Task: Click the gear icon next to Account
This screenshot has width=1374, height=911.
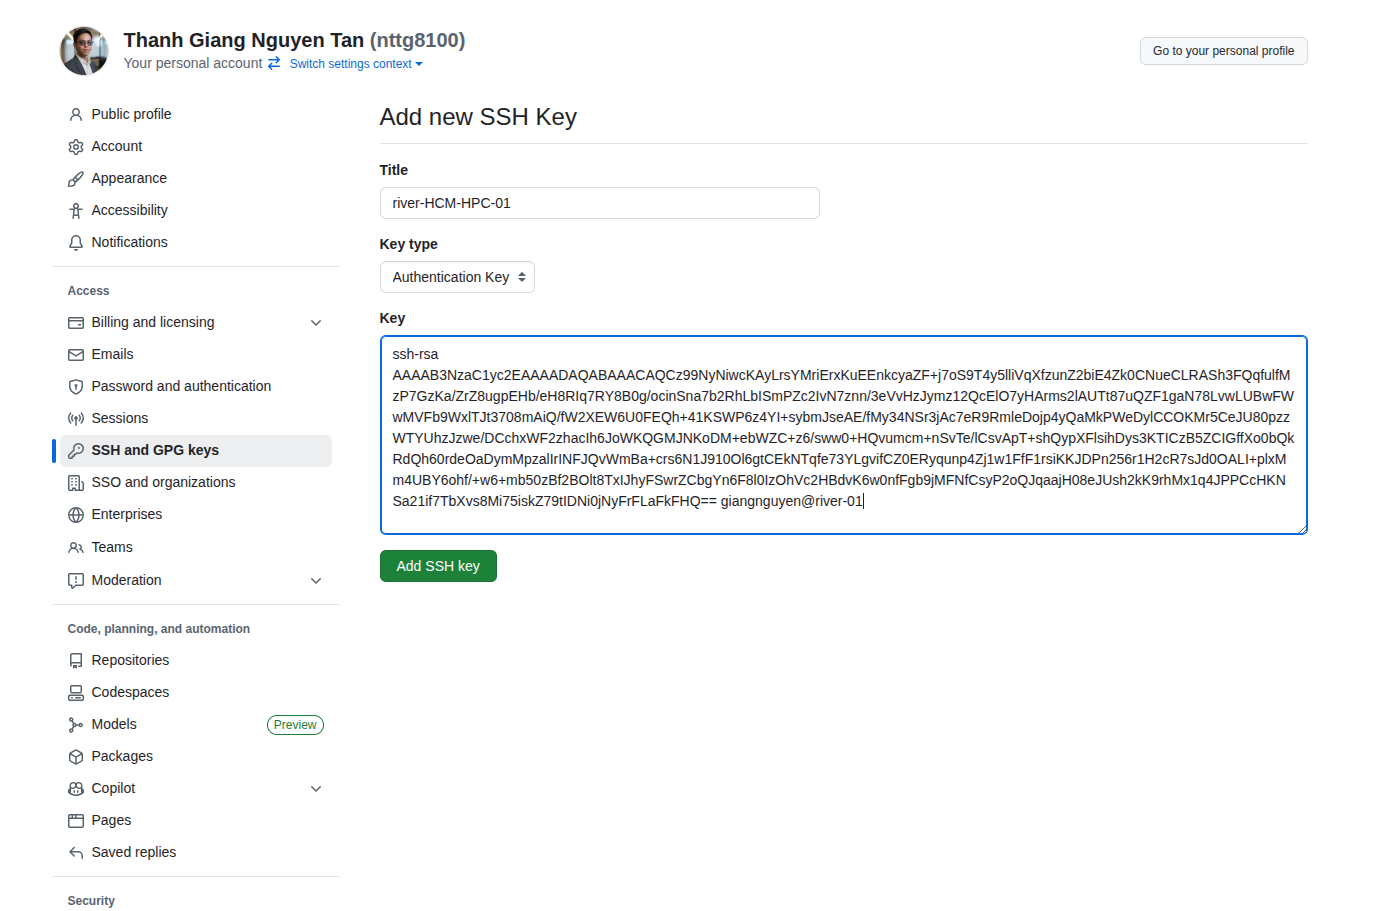Action: (x=76, y=147)
